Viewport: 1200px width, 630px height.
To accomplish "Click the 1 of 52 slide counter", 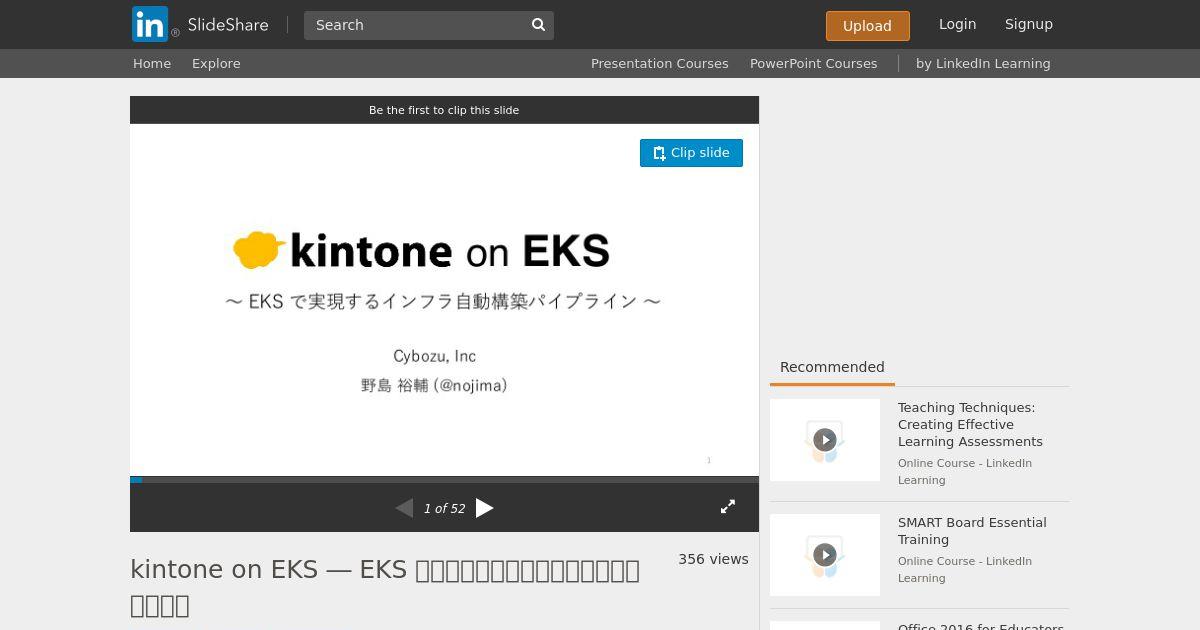I will point(444,509).
